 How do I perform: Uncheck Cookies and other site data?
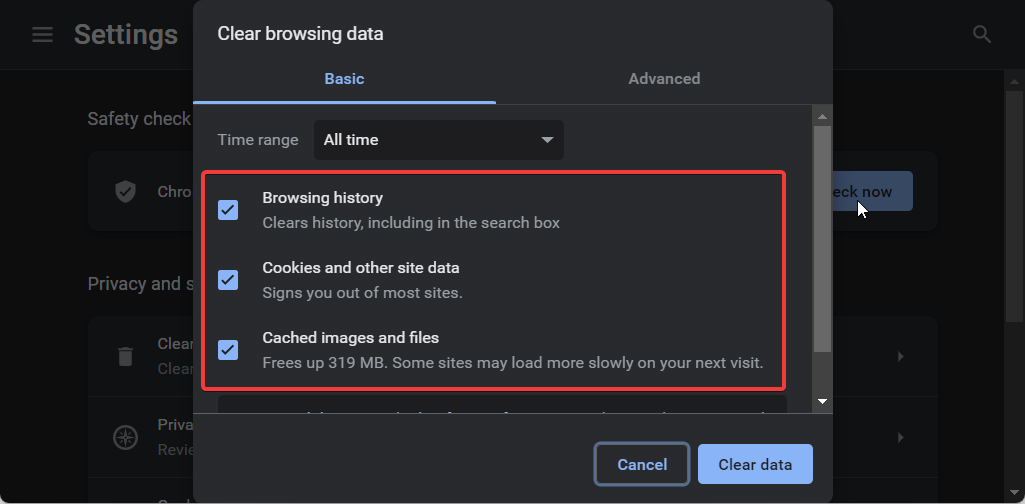point(228,280)
